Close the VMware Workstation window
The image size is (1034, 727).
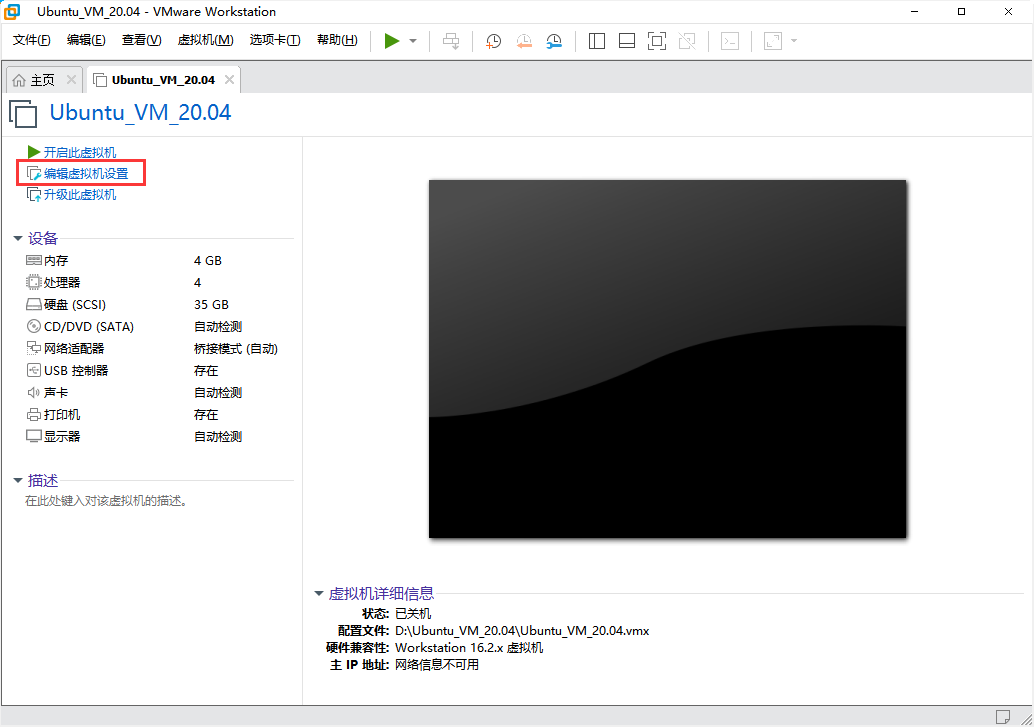tap(1008, 11)
